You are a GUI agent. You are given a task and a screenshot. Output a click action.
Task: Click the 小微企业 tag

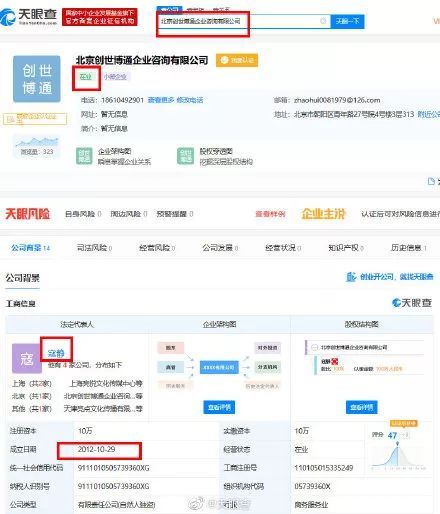[x=115, y=77]
